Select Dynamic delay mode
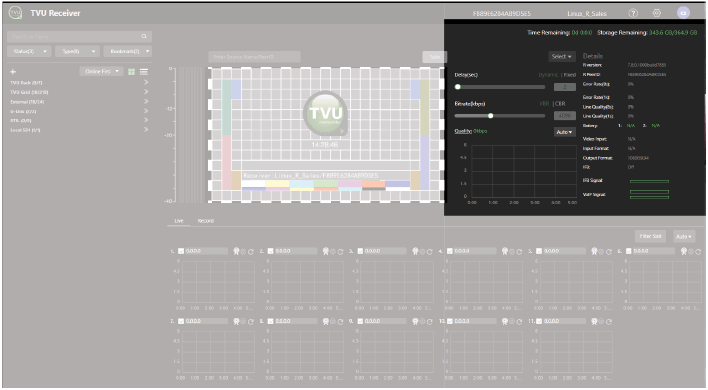The image size is (708, 390). tap(549, 75)
